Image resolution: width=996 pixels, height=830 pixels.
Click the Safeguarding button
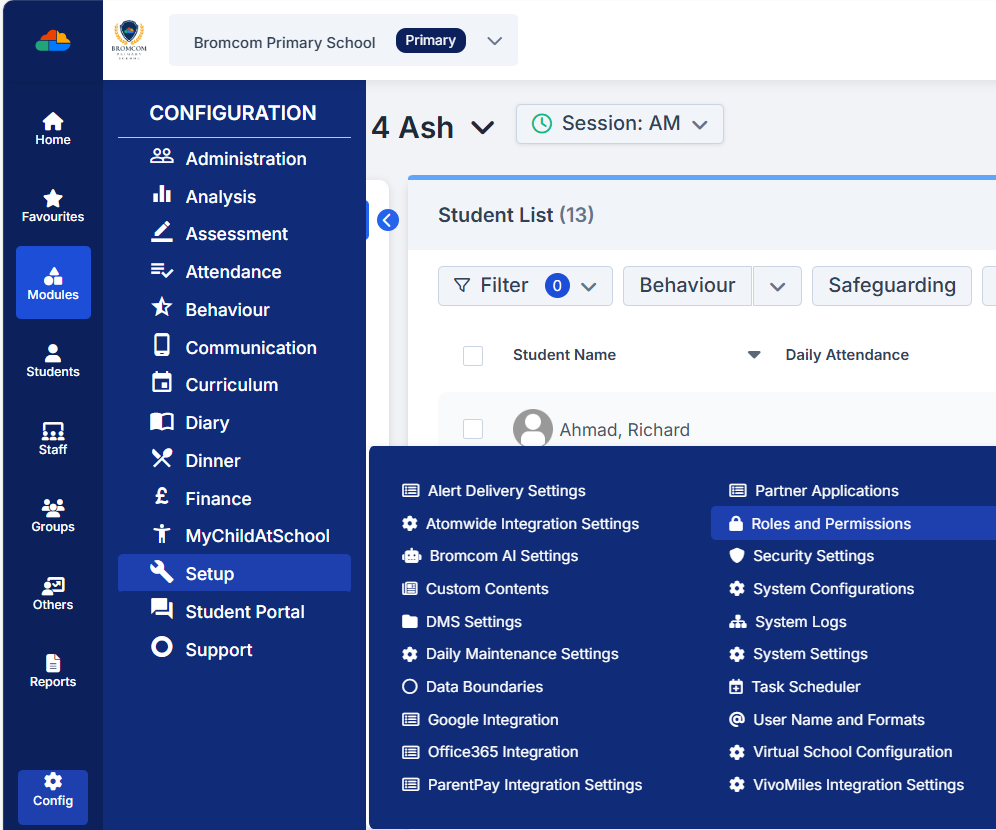pos(891,286)
